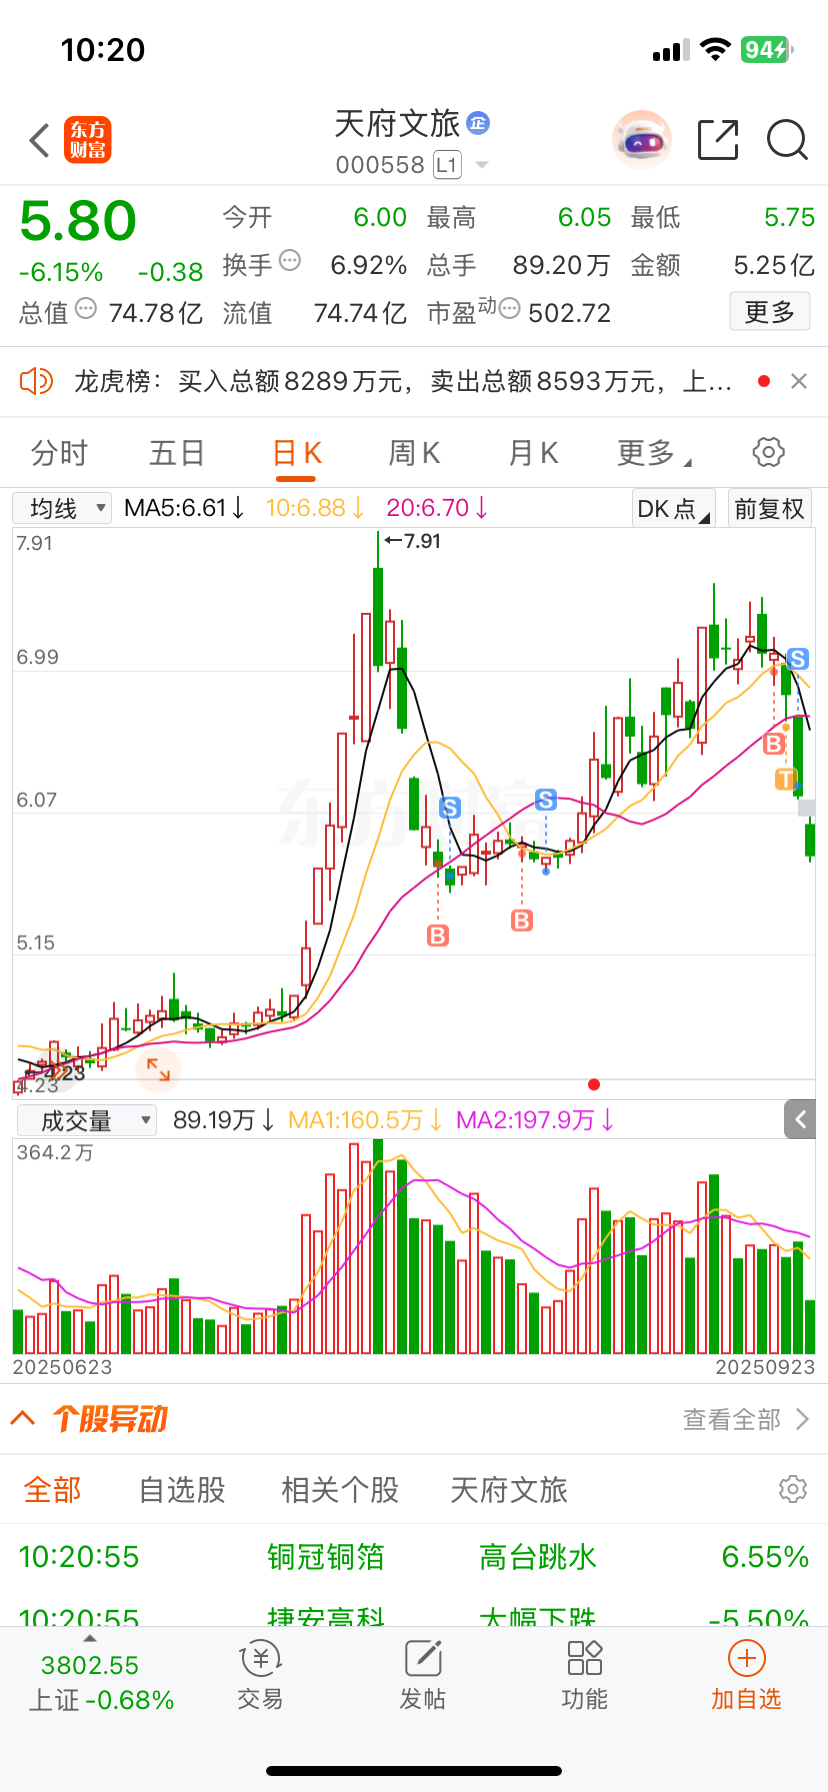Tap the speaker announcement icon

tap(36, 381)
